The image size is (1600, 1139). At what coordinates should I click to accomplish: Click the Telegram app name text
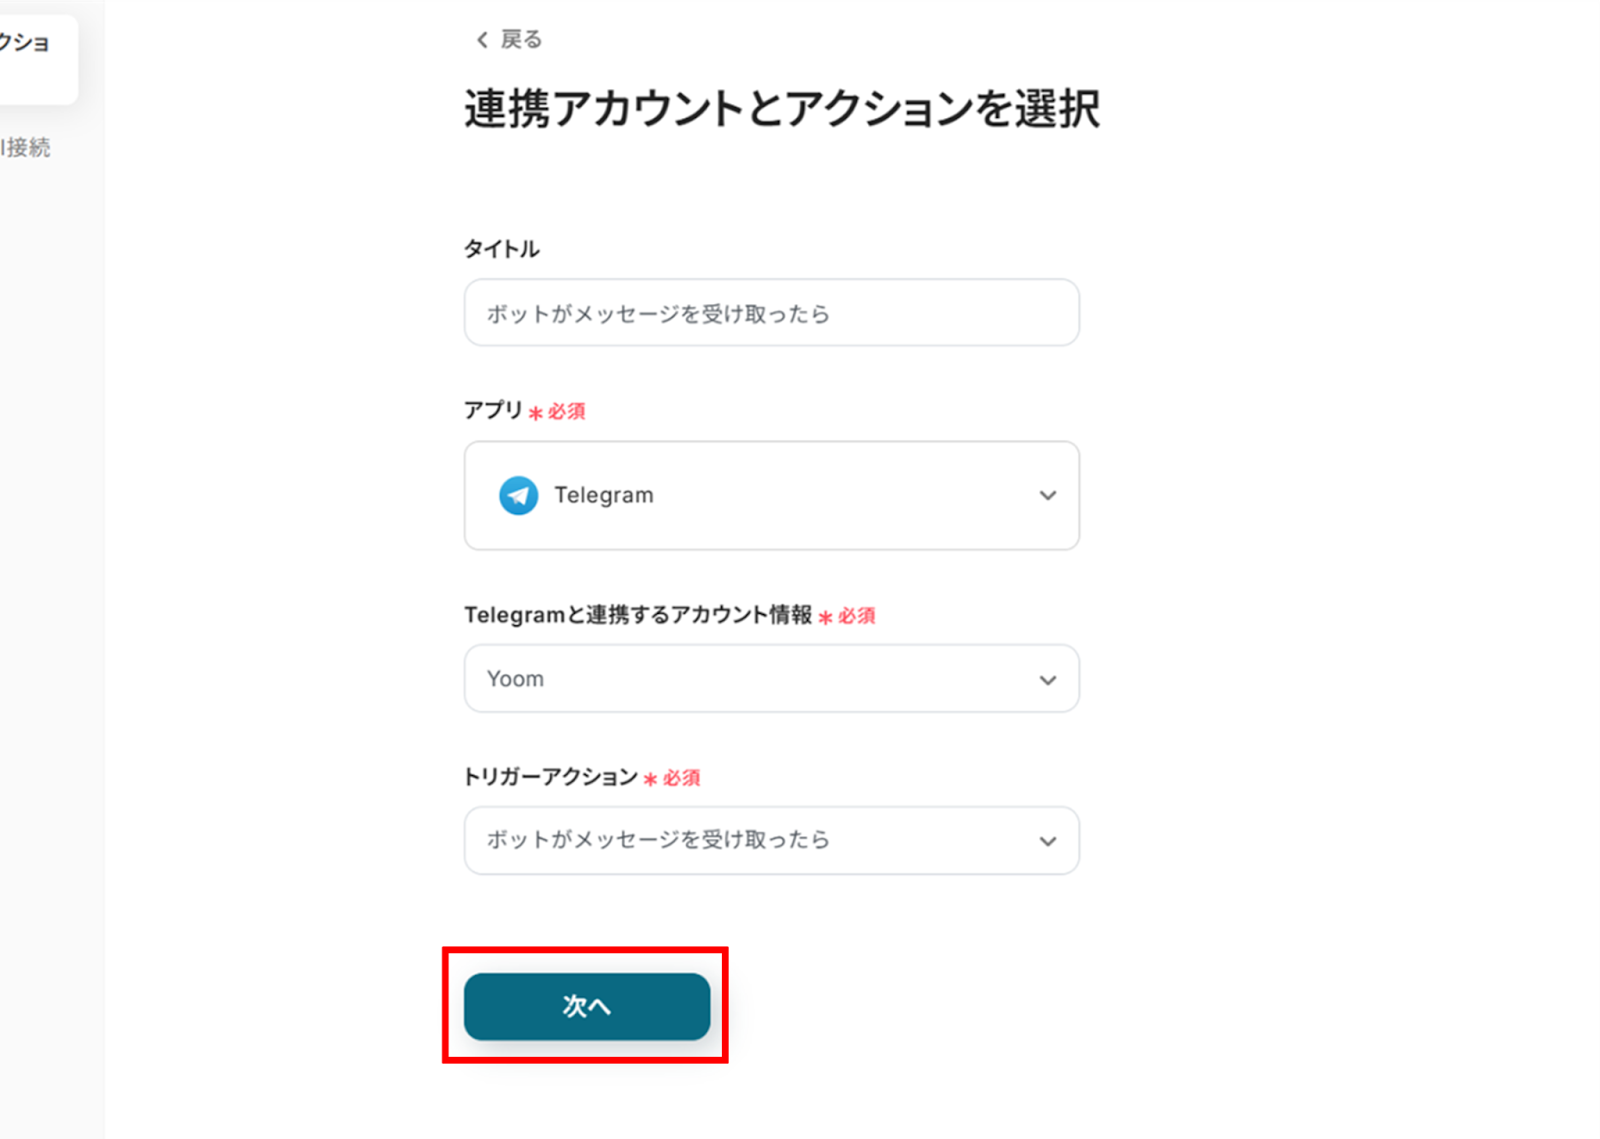point(604,495)
